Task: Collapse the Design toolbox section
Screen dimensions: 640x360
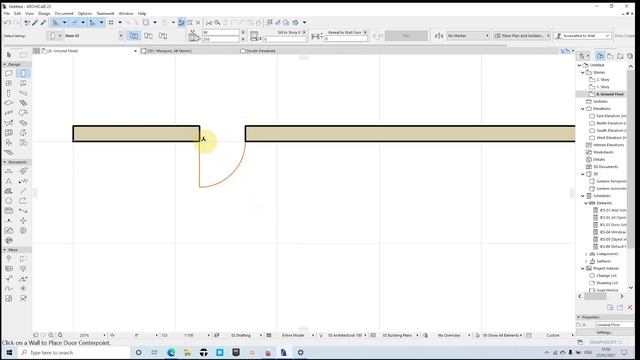Action: tap(5, 64)
